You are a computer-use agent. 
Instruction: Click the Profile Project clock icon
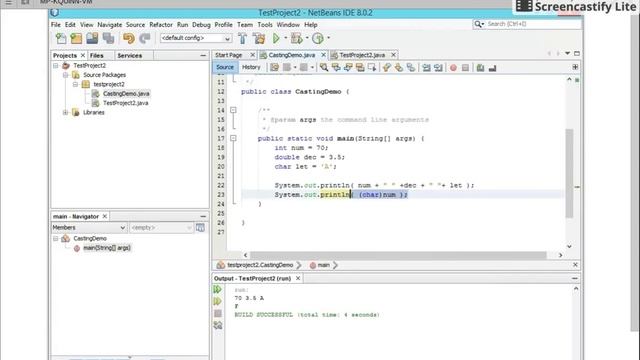(x=318, y=38)
